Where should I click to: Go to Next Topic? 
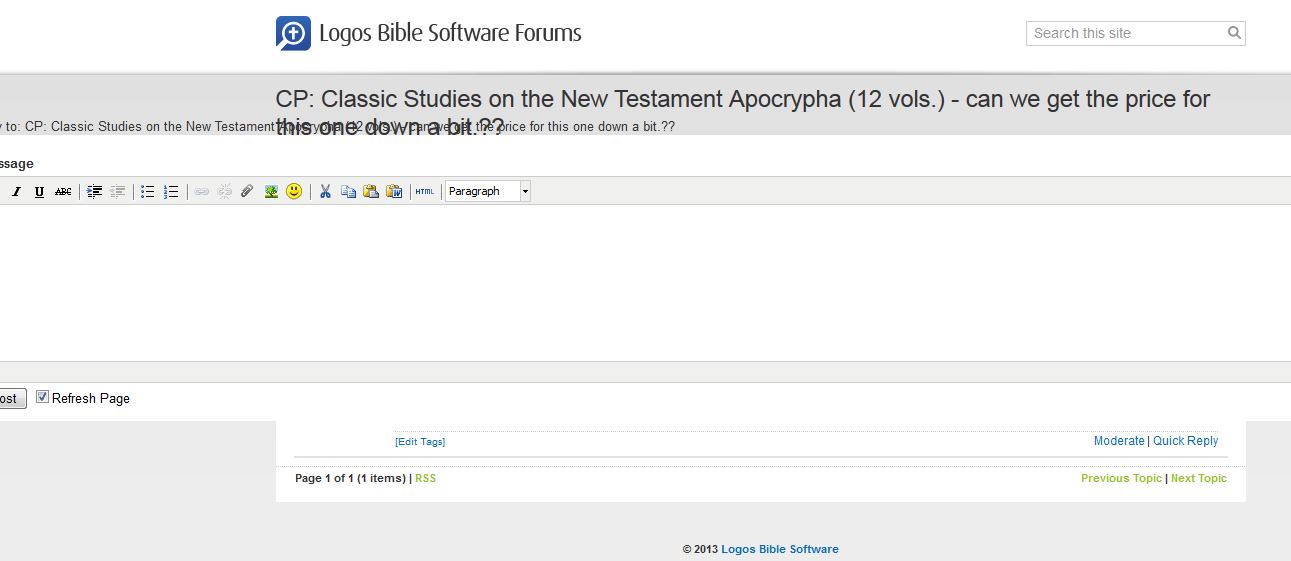1199,478
